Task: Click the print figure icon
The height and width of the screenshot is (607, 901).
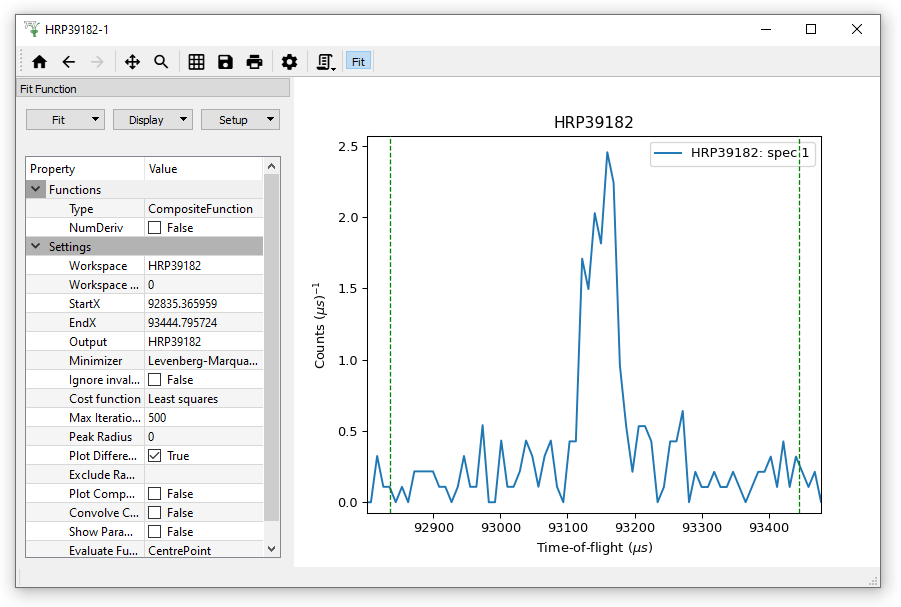Action: coord(255,62)
